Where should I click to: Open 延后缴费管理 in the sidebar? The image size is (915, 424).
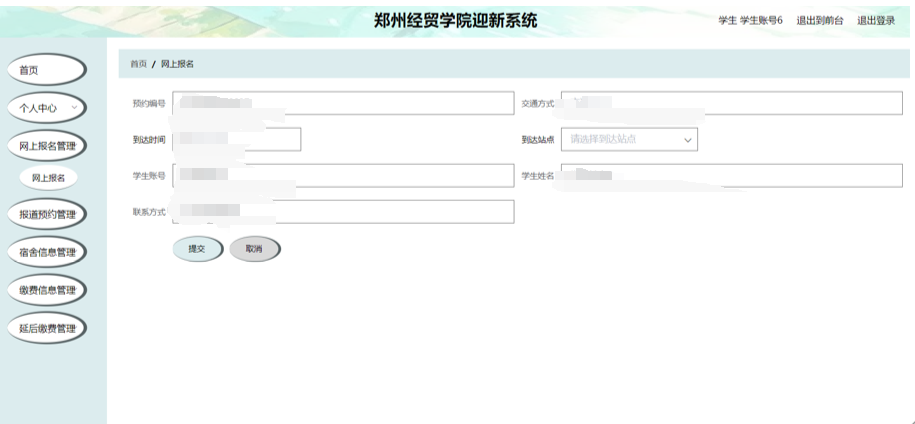click(46, 328)
